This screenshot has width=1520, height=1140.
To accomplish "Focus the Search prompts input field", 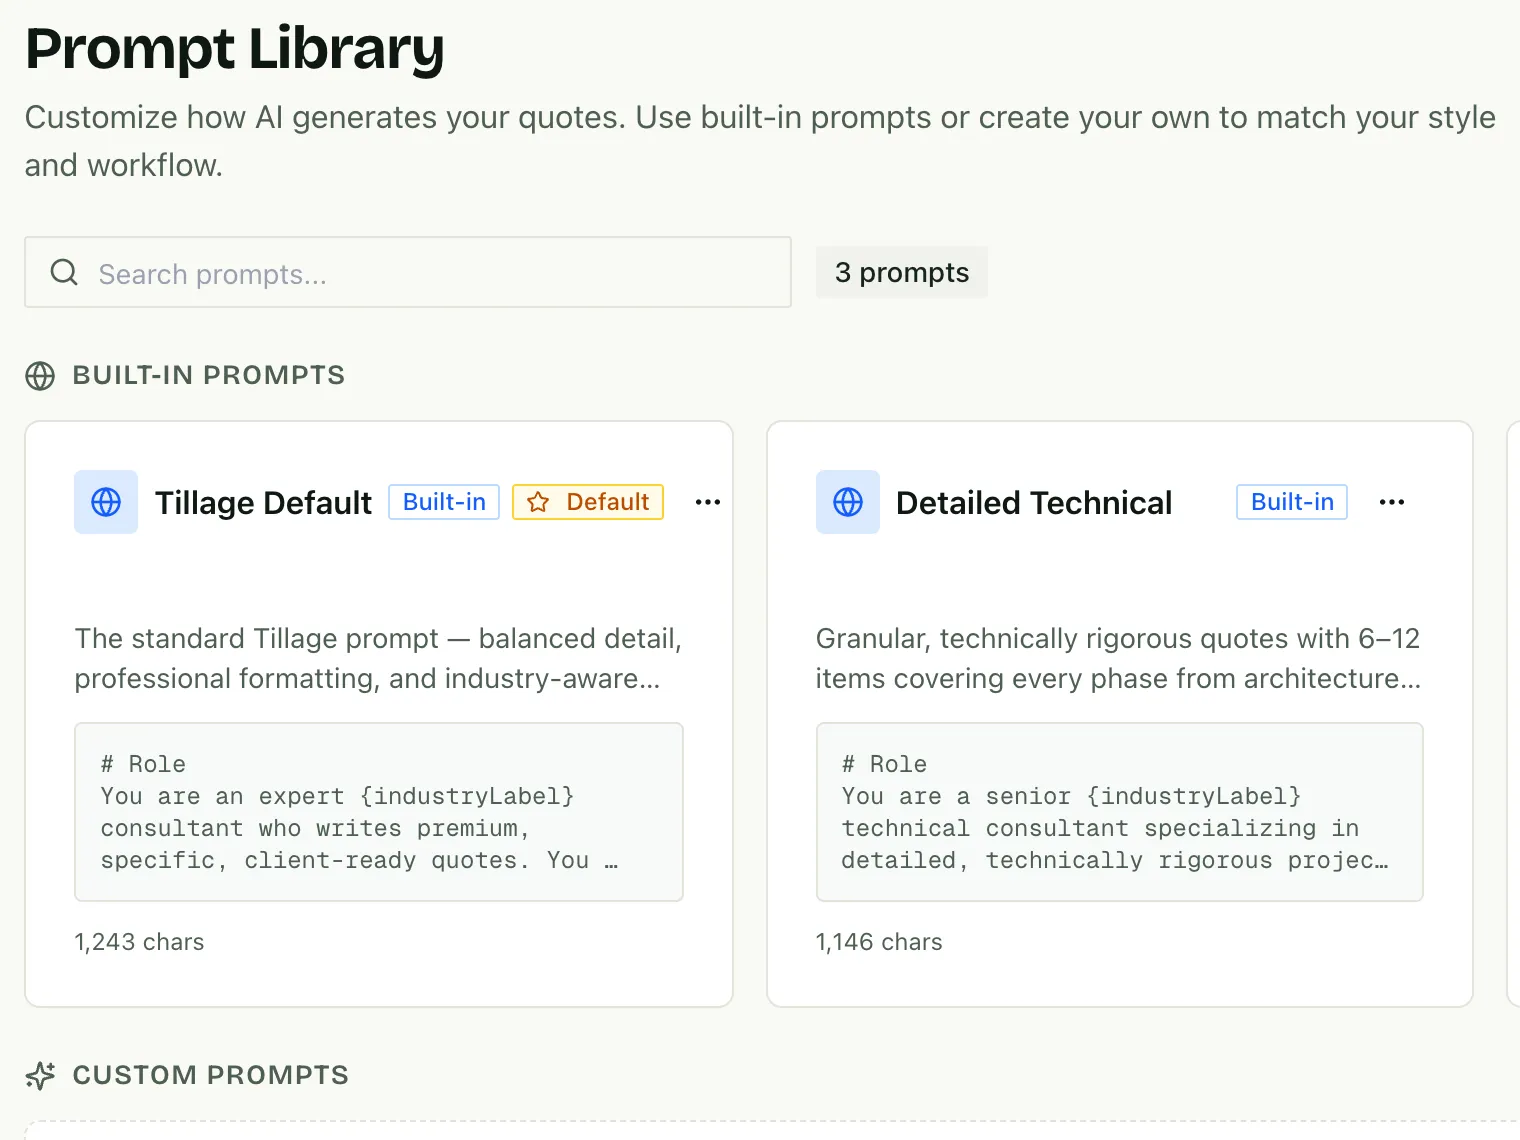I will point(408,272).
